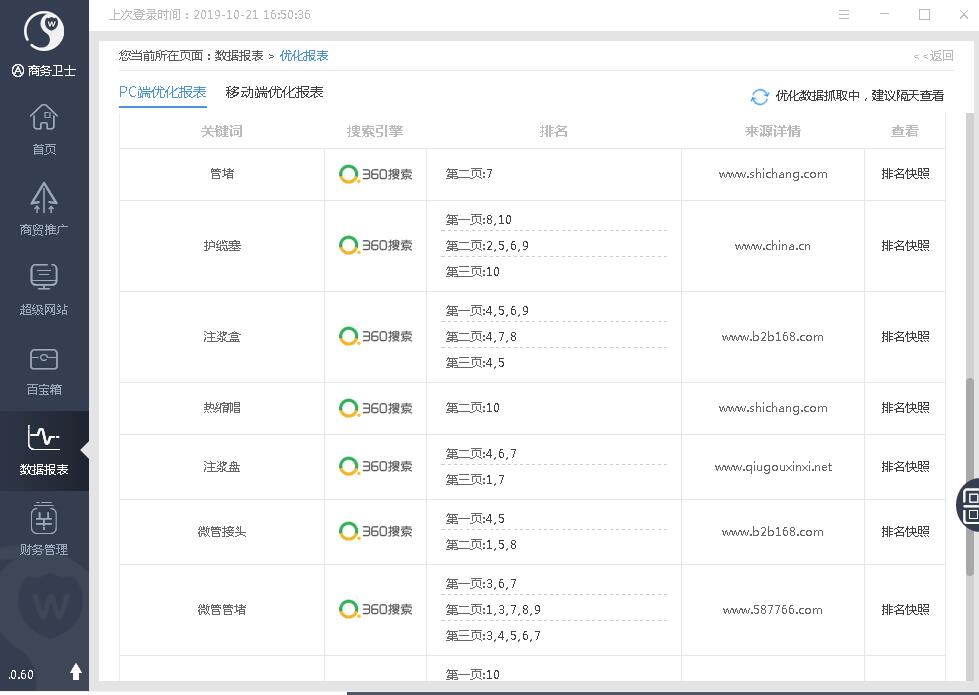Screen dimensions: 979x695
Task: Open the hamburger menu in title bar
Action: pos(845,15)
